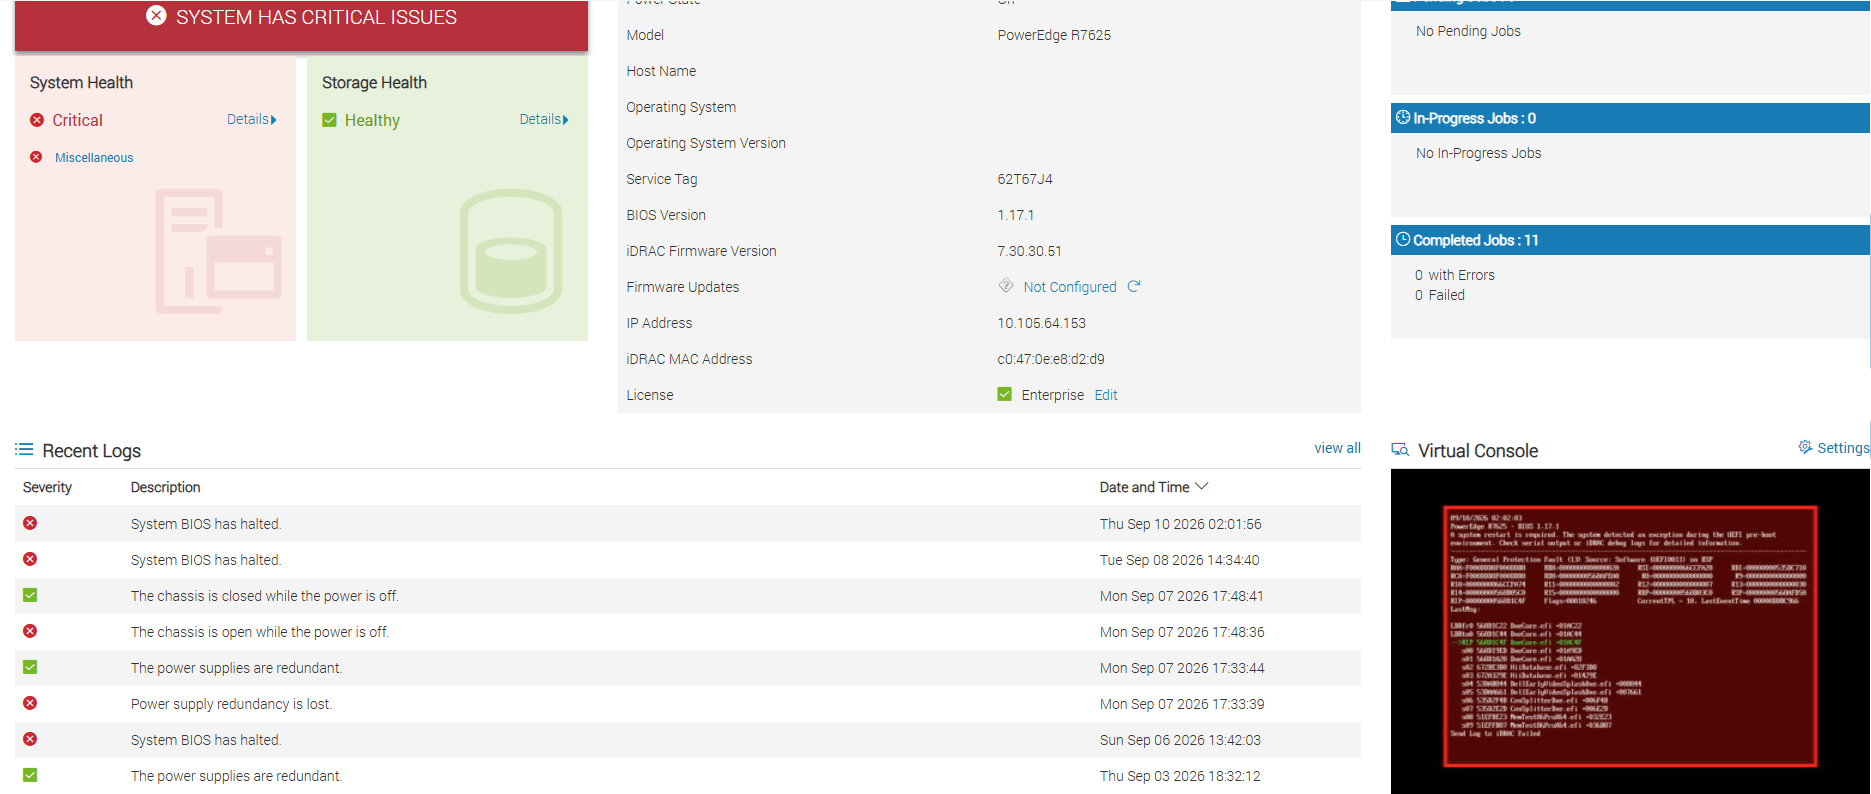Open the Not Configured firmware updates link

click(1070, 287)
